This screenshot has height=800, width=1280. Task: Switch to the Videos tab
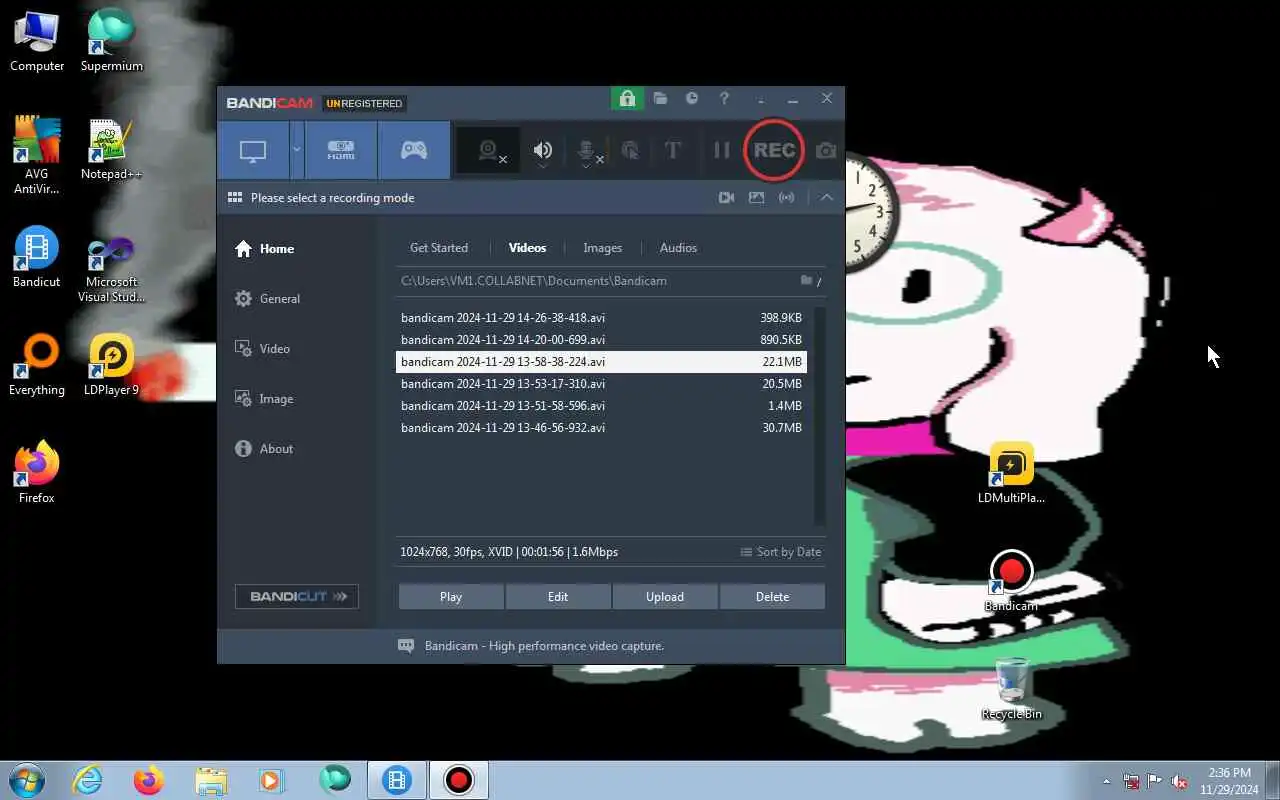527,248
